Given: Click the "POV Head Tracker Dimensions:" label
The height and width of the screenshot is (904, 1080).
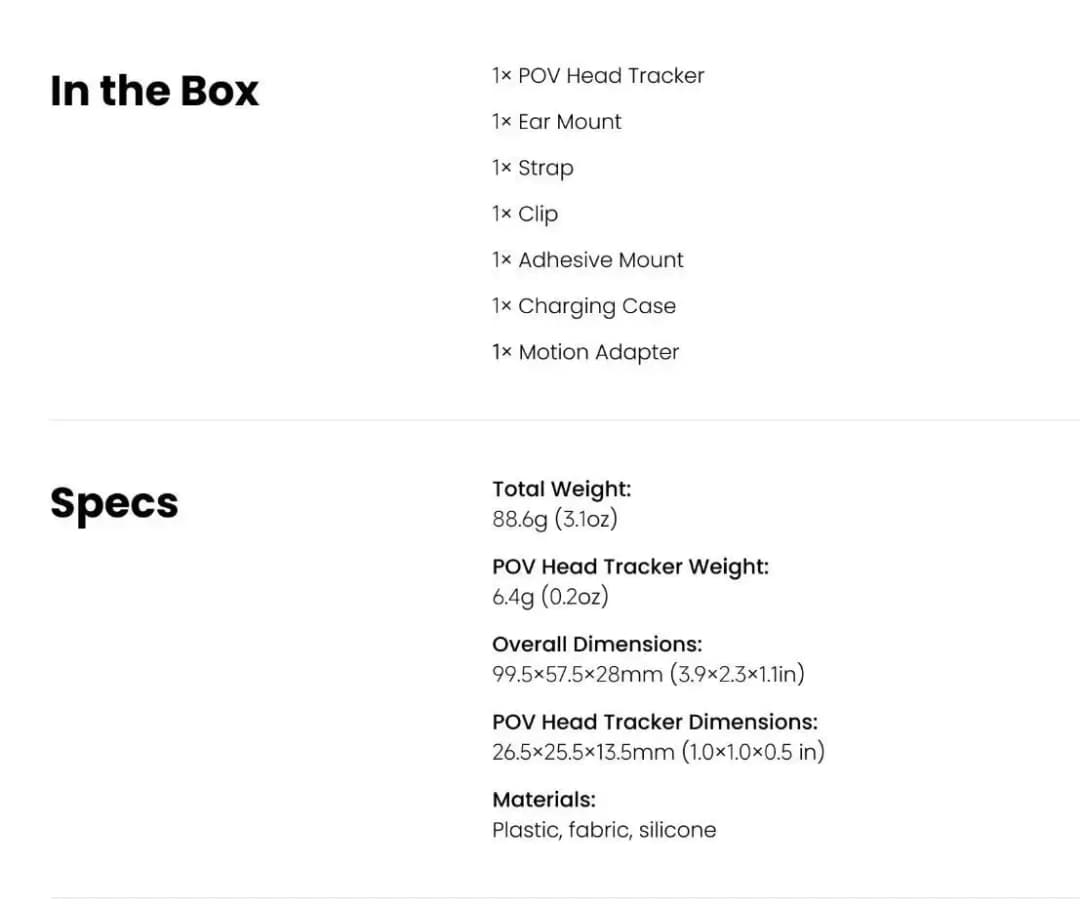Looking at the screenshot, I should [x=655, y=721].
